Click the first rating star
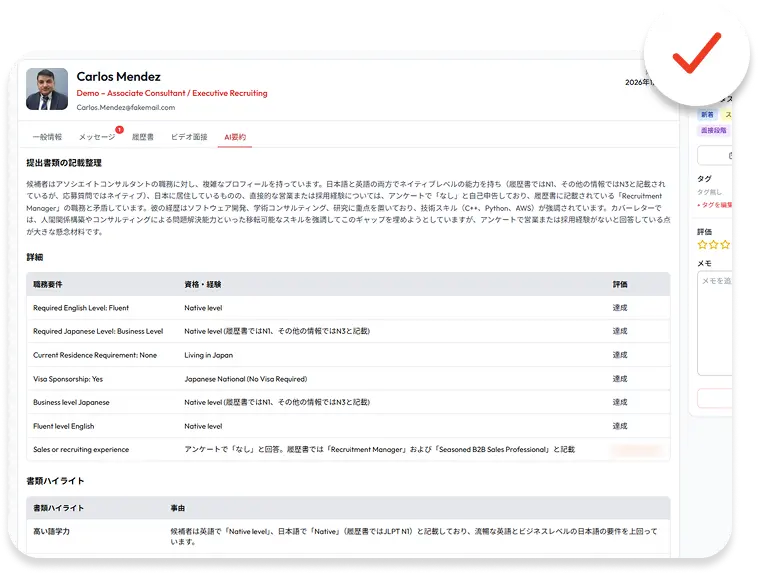The image size is (758, 574). click(x=702, y=245)
